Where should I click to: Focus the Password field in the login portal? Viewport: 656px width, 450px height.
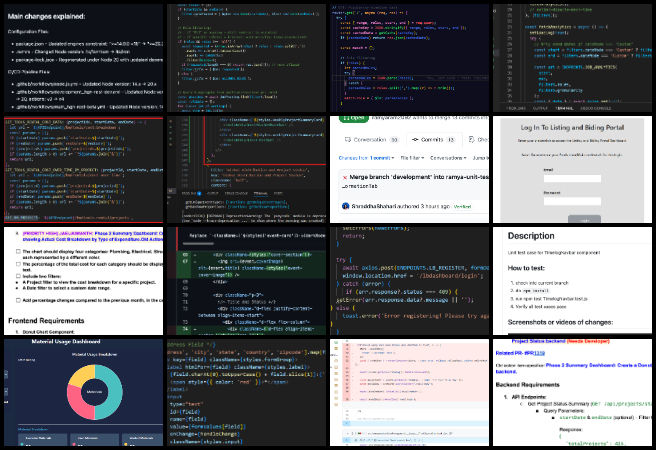(x=572, y=202)
